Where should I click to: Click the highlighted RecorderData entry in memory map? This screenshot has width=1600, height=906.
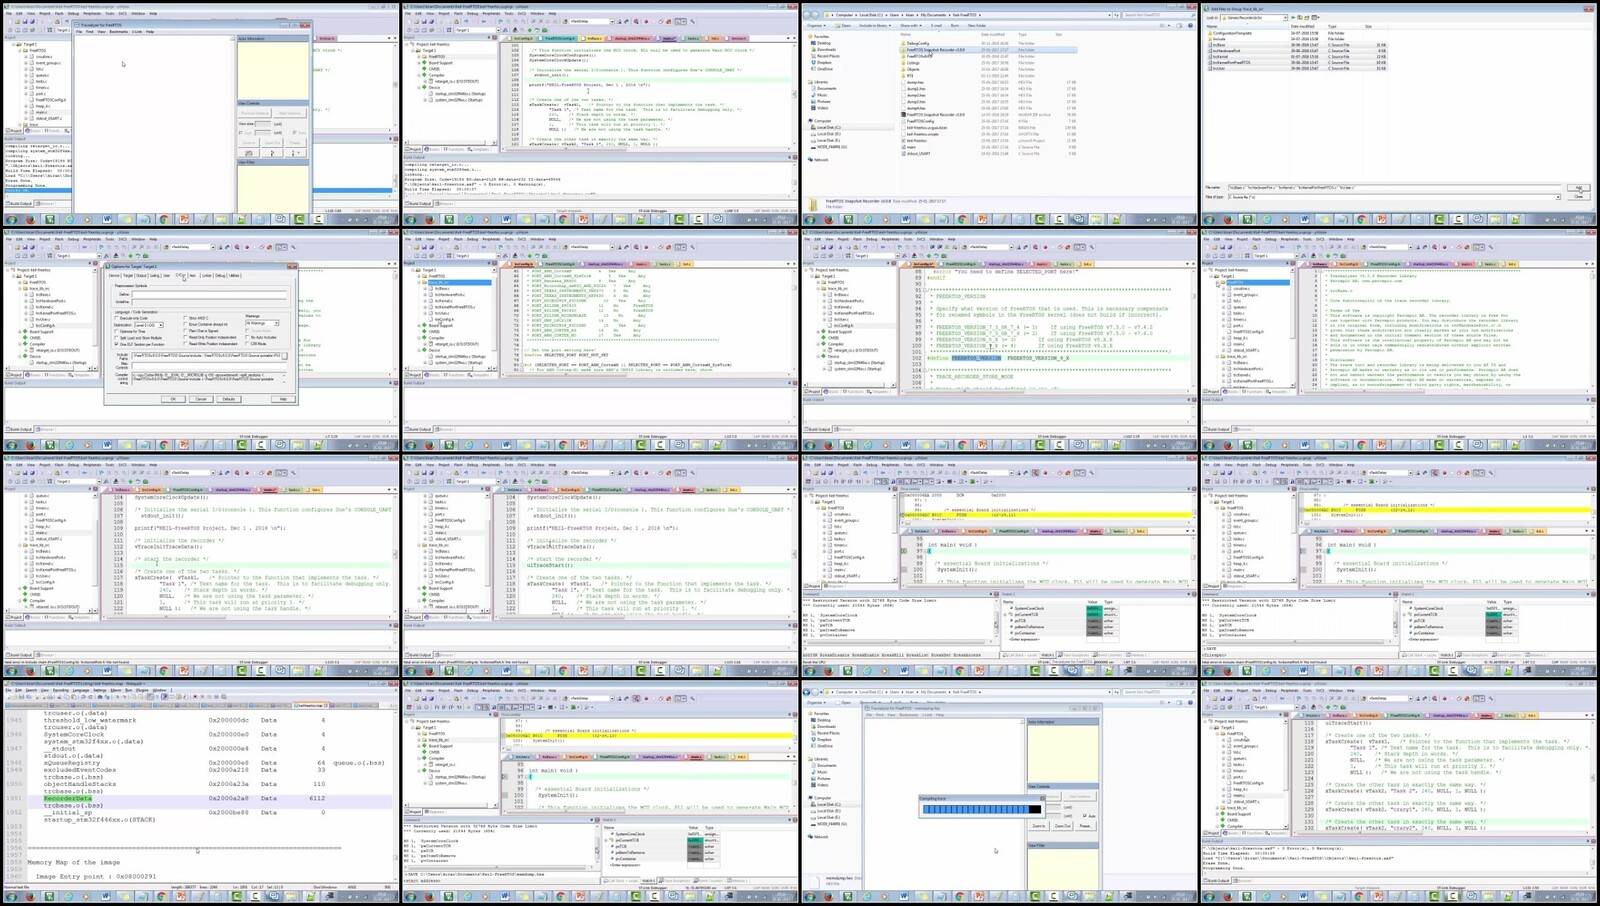click(67, 798)
